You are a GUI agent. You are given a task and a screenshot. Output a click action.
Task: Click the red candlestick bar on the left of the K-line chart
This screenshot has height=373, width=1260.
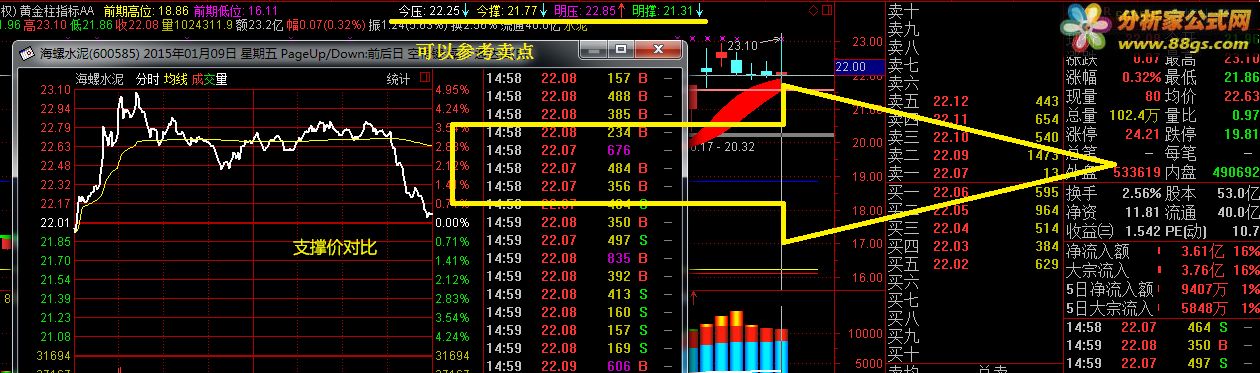tap(693, 97)
